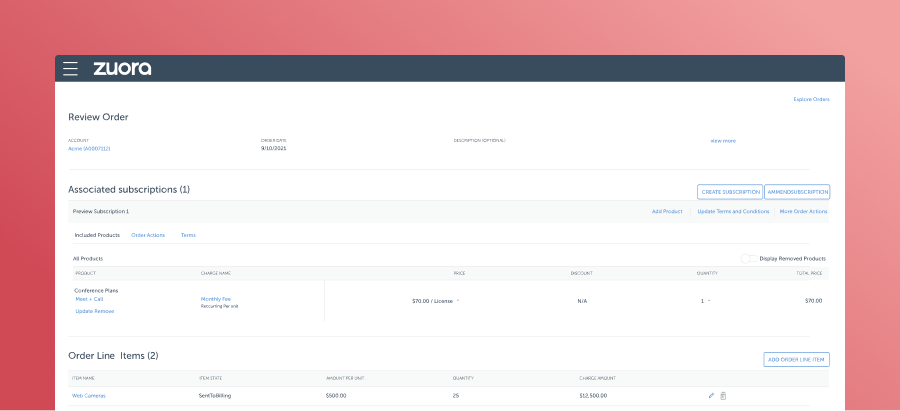Expand the price dropdown for Monthly Fee

tap(459, 300)
